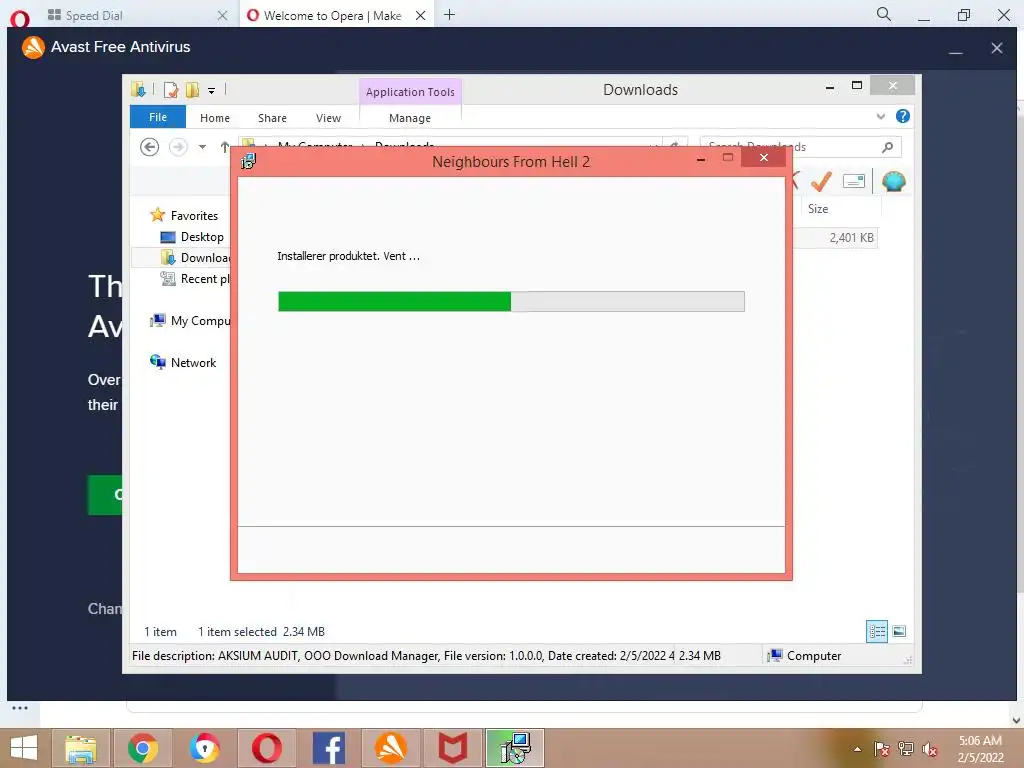Select Network in the navigation pane

[183, 362]
